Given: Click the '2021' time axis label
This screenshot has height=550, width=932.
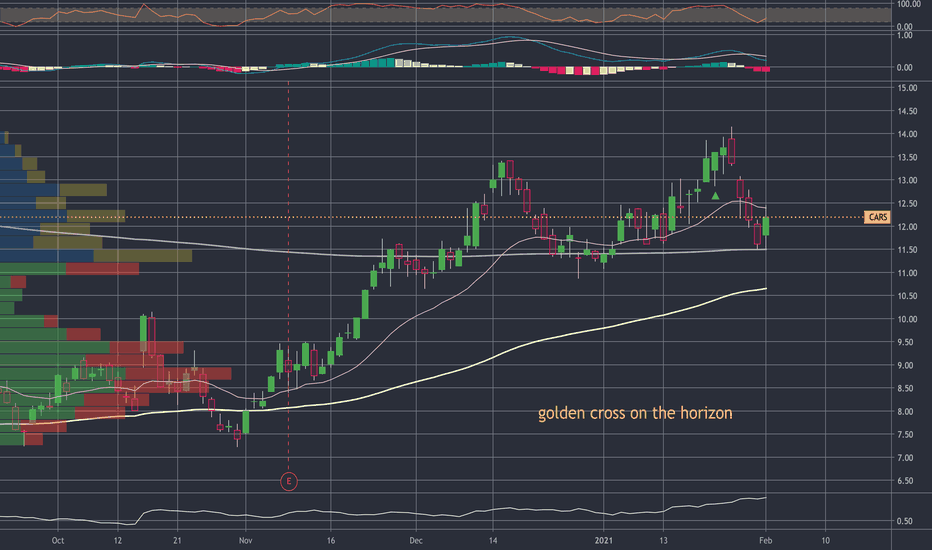Looking at the screenshot, I should pos(604,540).
